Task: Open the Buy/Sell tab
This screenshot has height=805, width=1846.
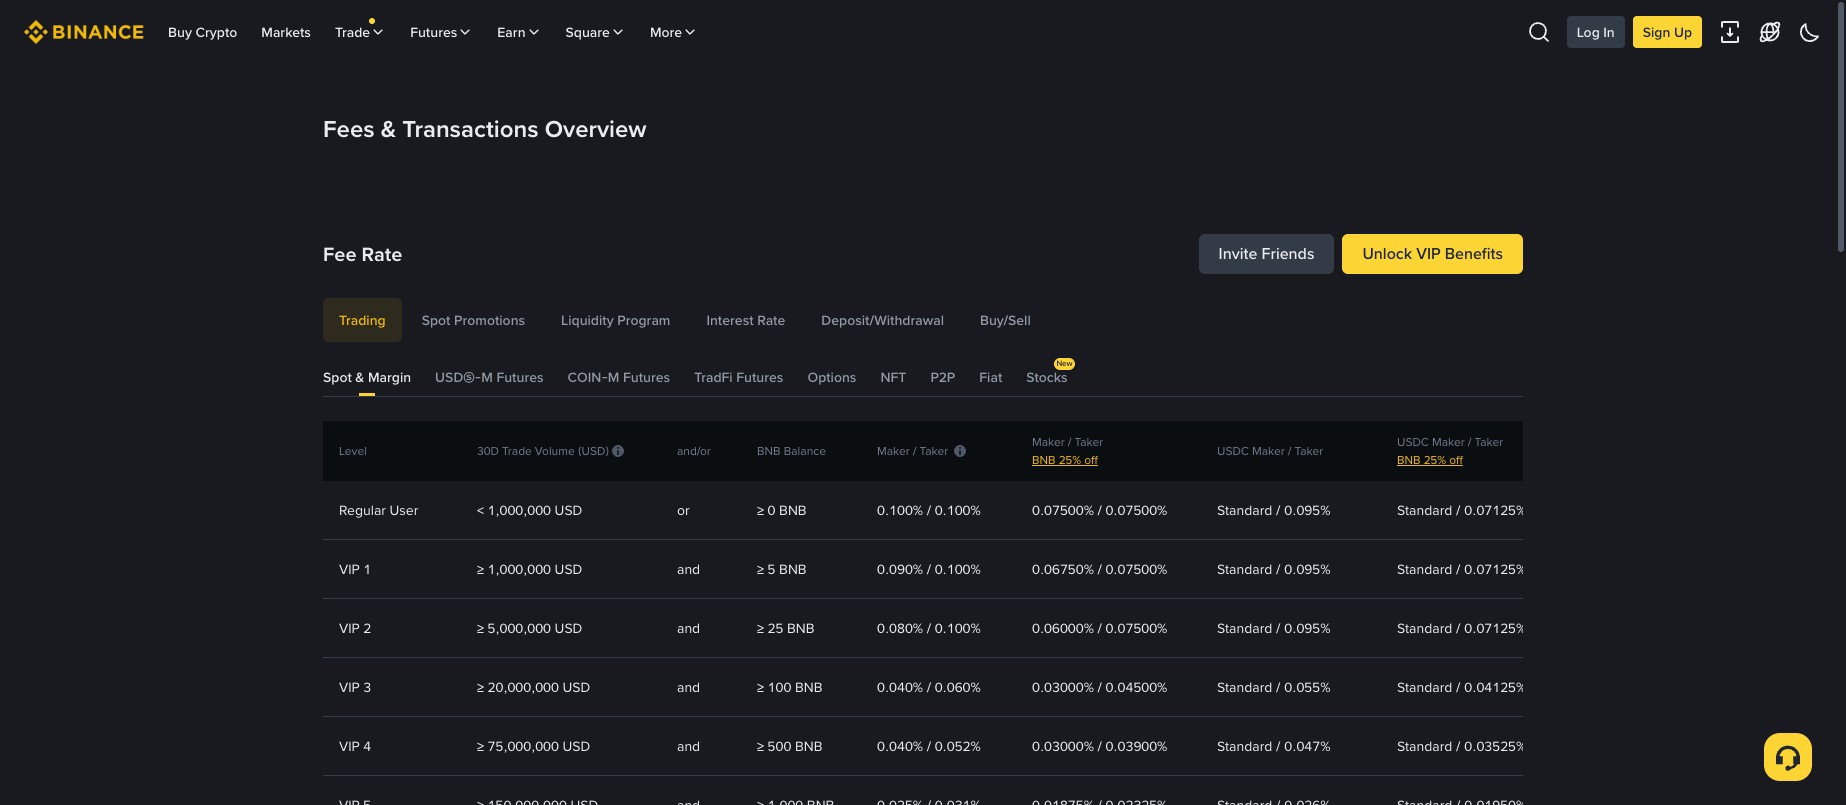Action: (x=1005, y=320)
